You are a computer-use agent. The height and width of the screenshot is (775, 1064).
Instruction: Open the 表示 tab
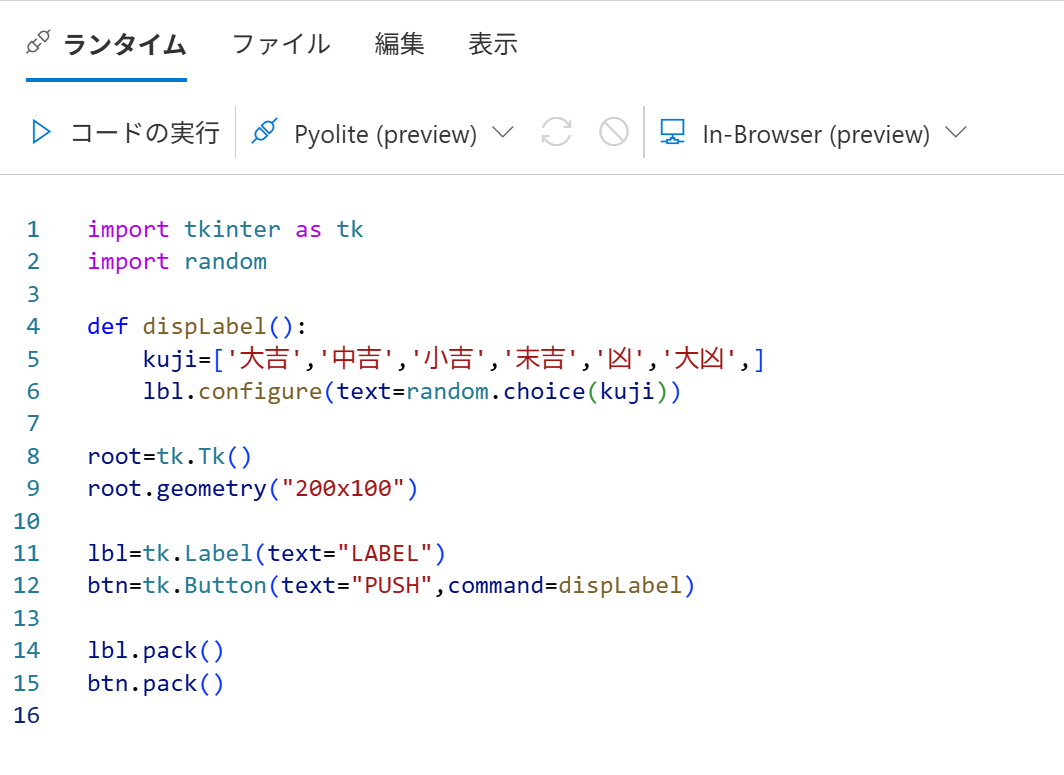tap(493, 45)
